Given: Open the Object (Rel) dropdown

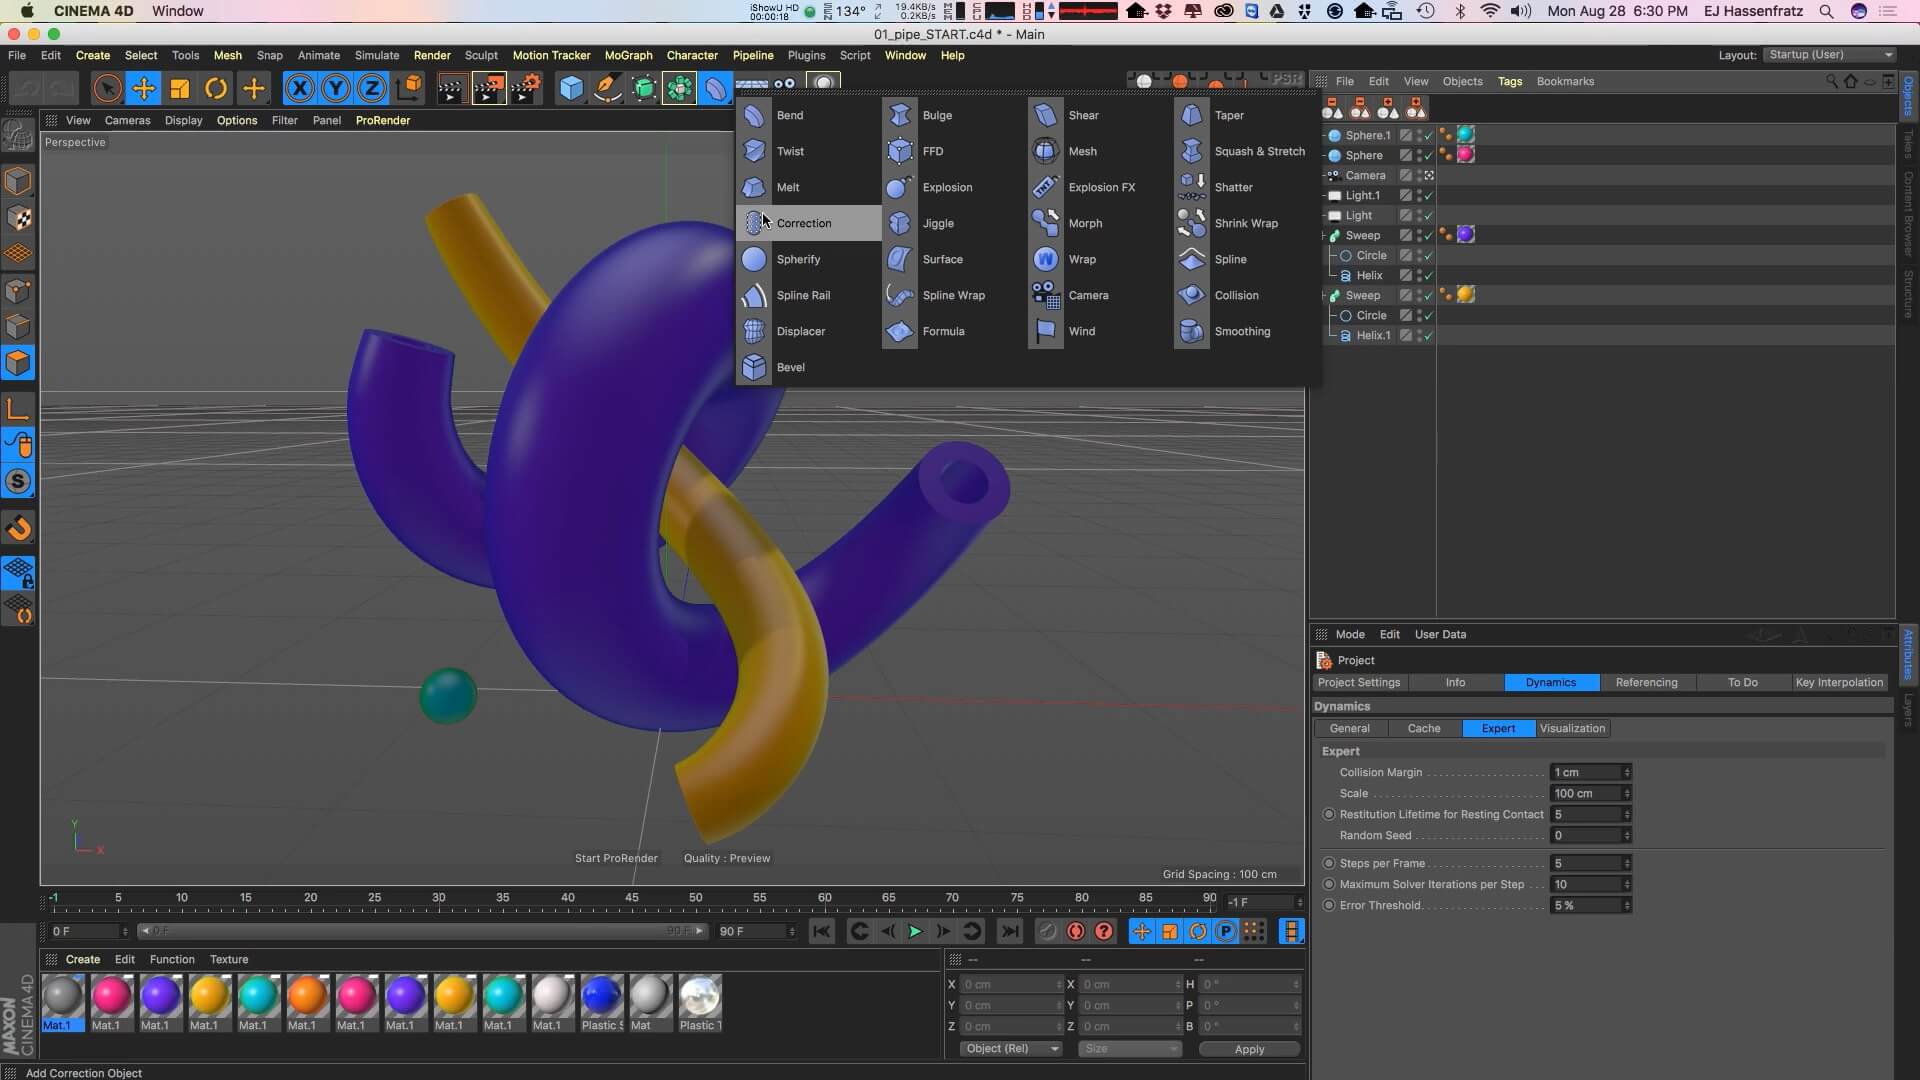Looking at the screenshot, I should [x=1010, y=1048].
